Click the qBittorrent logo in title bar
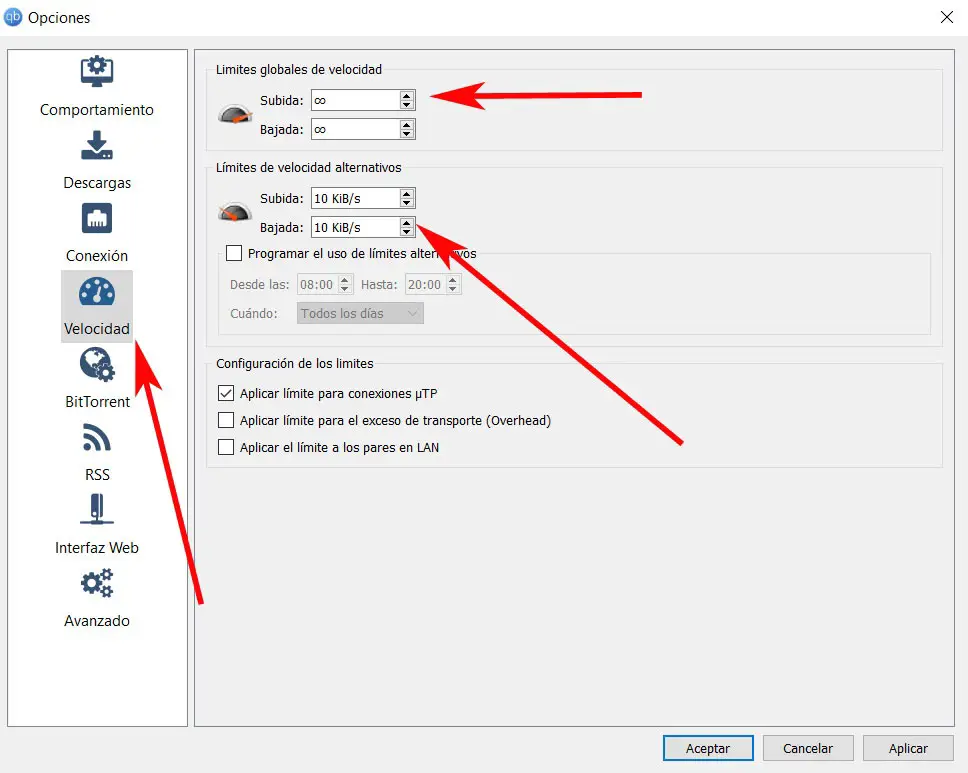 pos(13,17)
